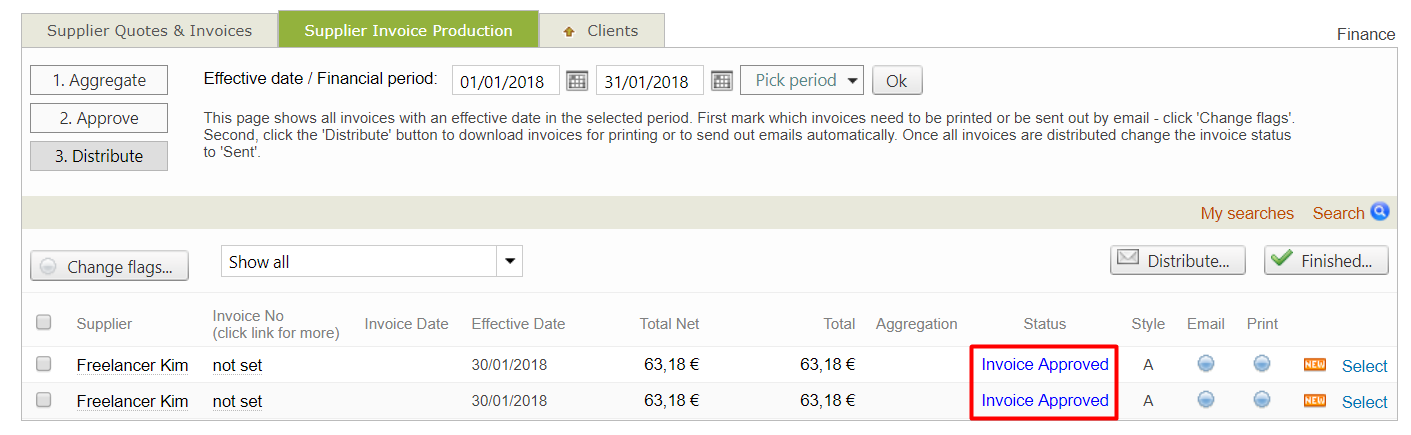Open the Clients tab
This screenshot has width=1411, height=435.
(601, 31)
